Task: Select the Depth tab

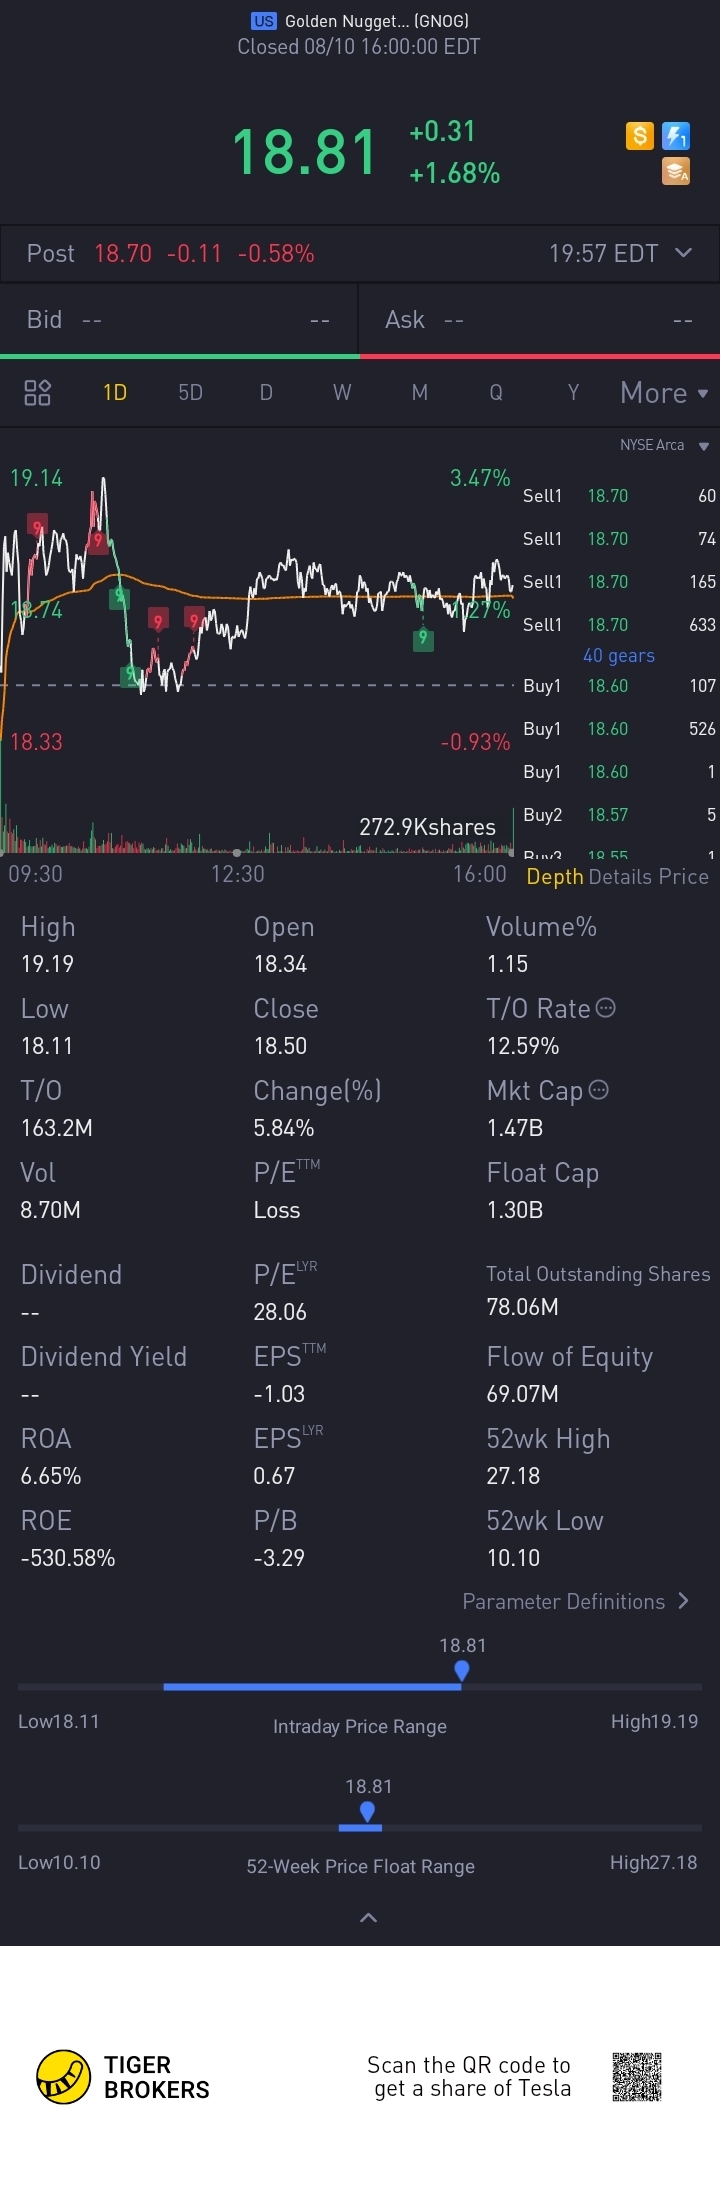Action: pos(555,877)
